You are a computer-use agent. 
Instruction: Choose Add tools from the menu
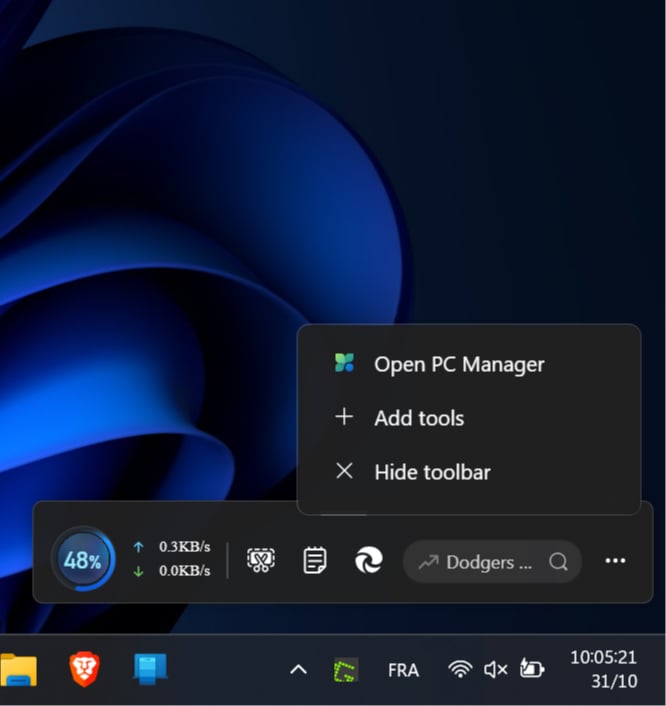(x=418, y=418)
